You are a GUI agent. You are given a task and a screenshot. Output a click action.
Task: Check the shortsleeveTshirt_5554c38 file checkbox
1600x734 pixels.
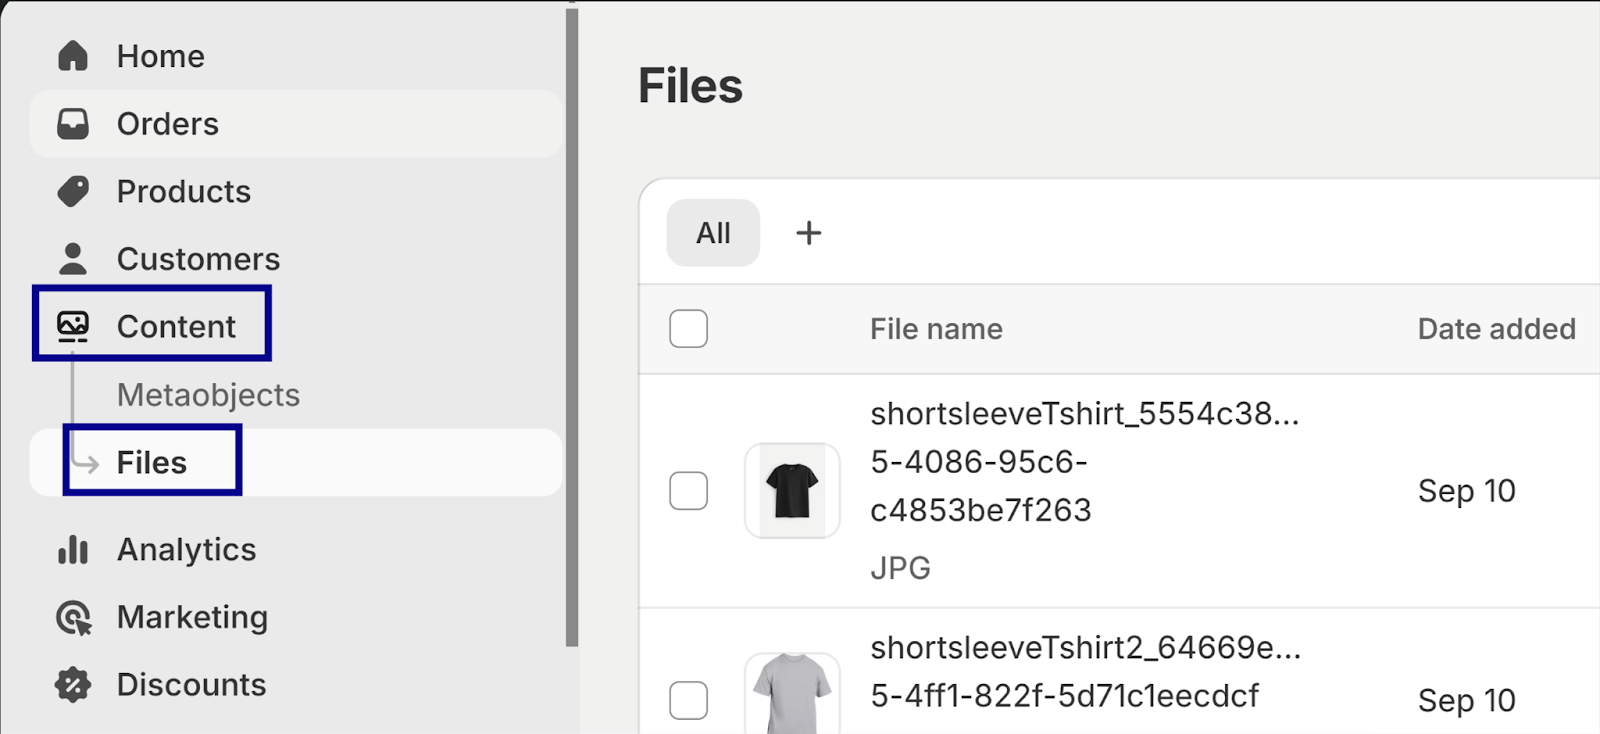coord(688,490)
